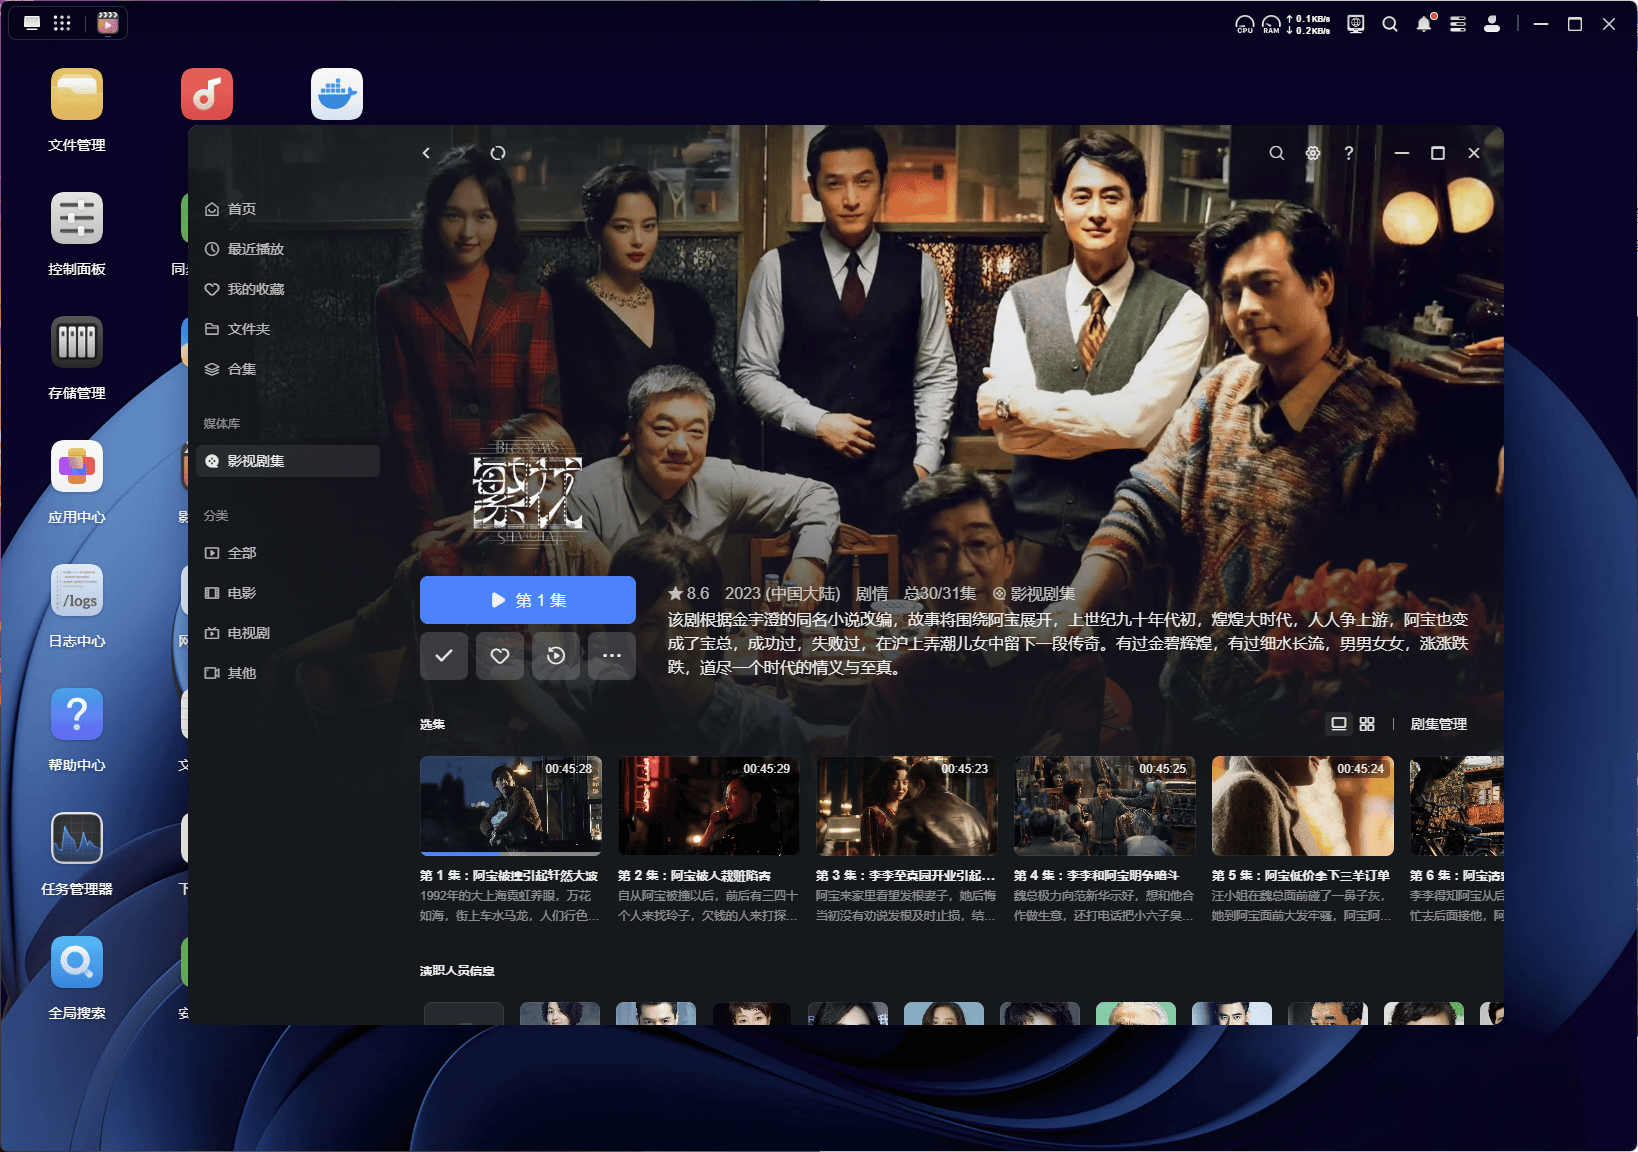The width and height of the screenshot is (1638, 1152).
Task: Play 第 1 集 with blue button
Action: click(528, 600)
